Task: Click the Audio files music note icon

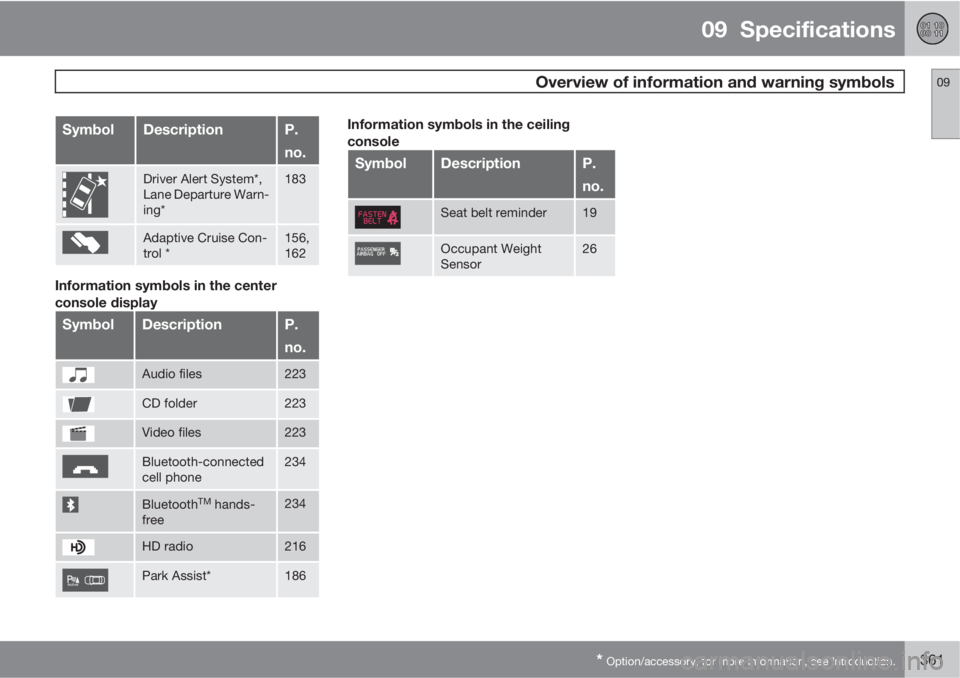Action: [x=78, y=375]
